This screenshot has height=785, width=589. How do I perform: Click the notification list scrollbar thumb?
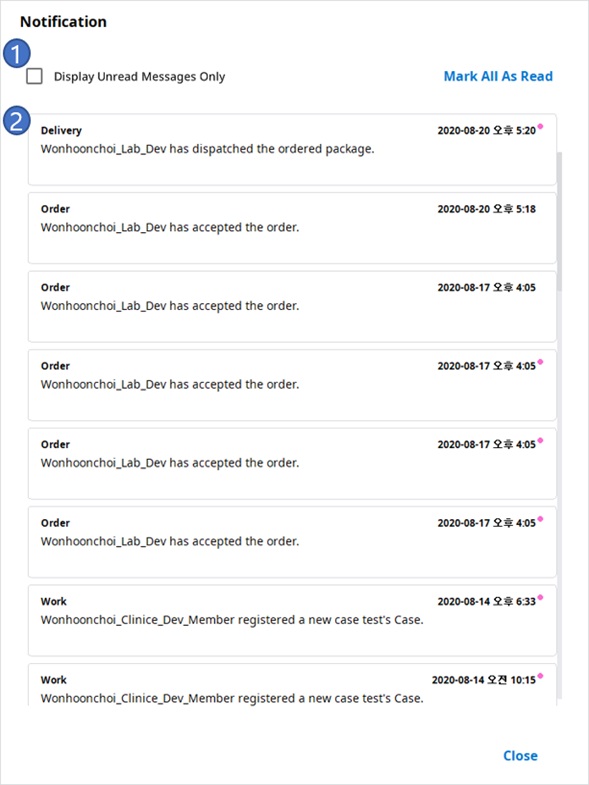[559, 221]
